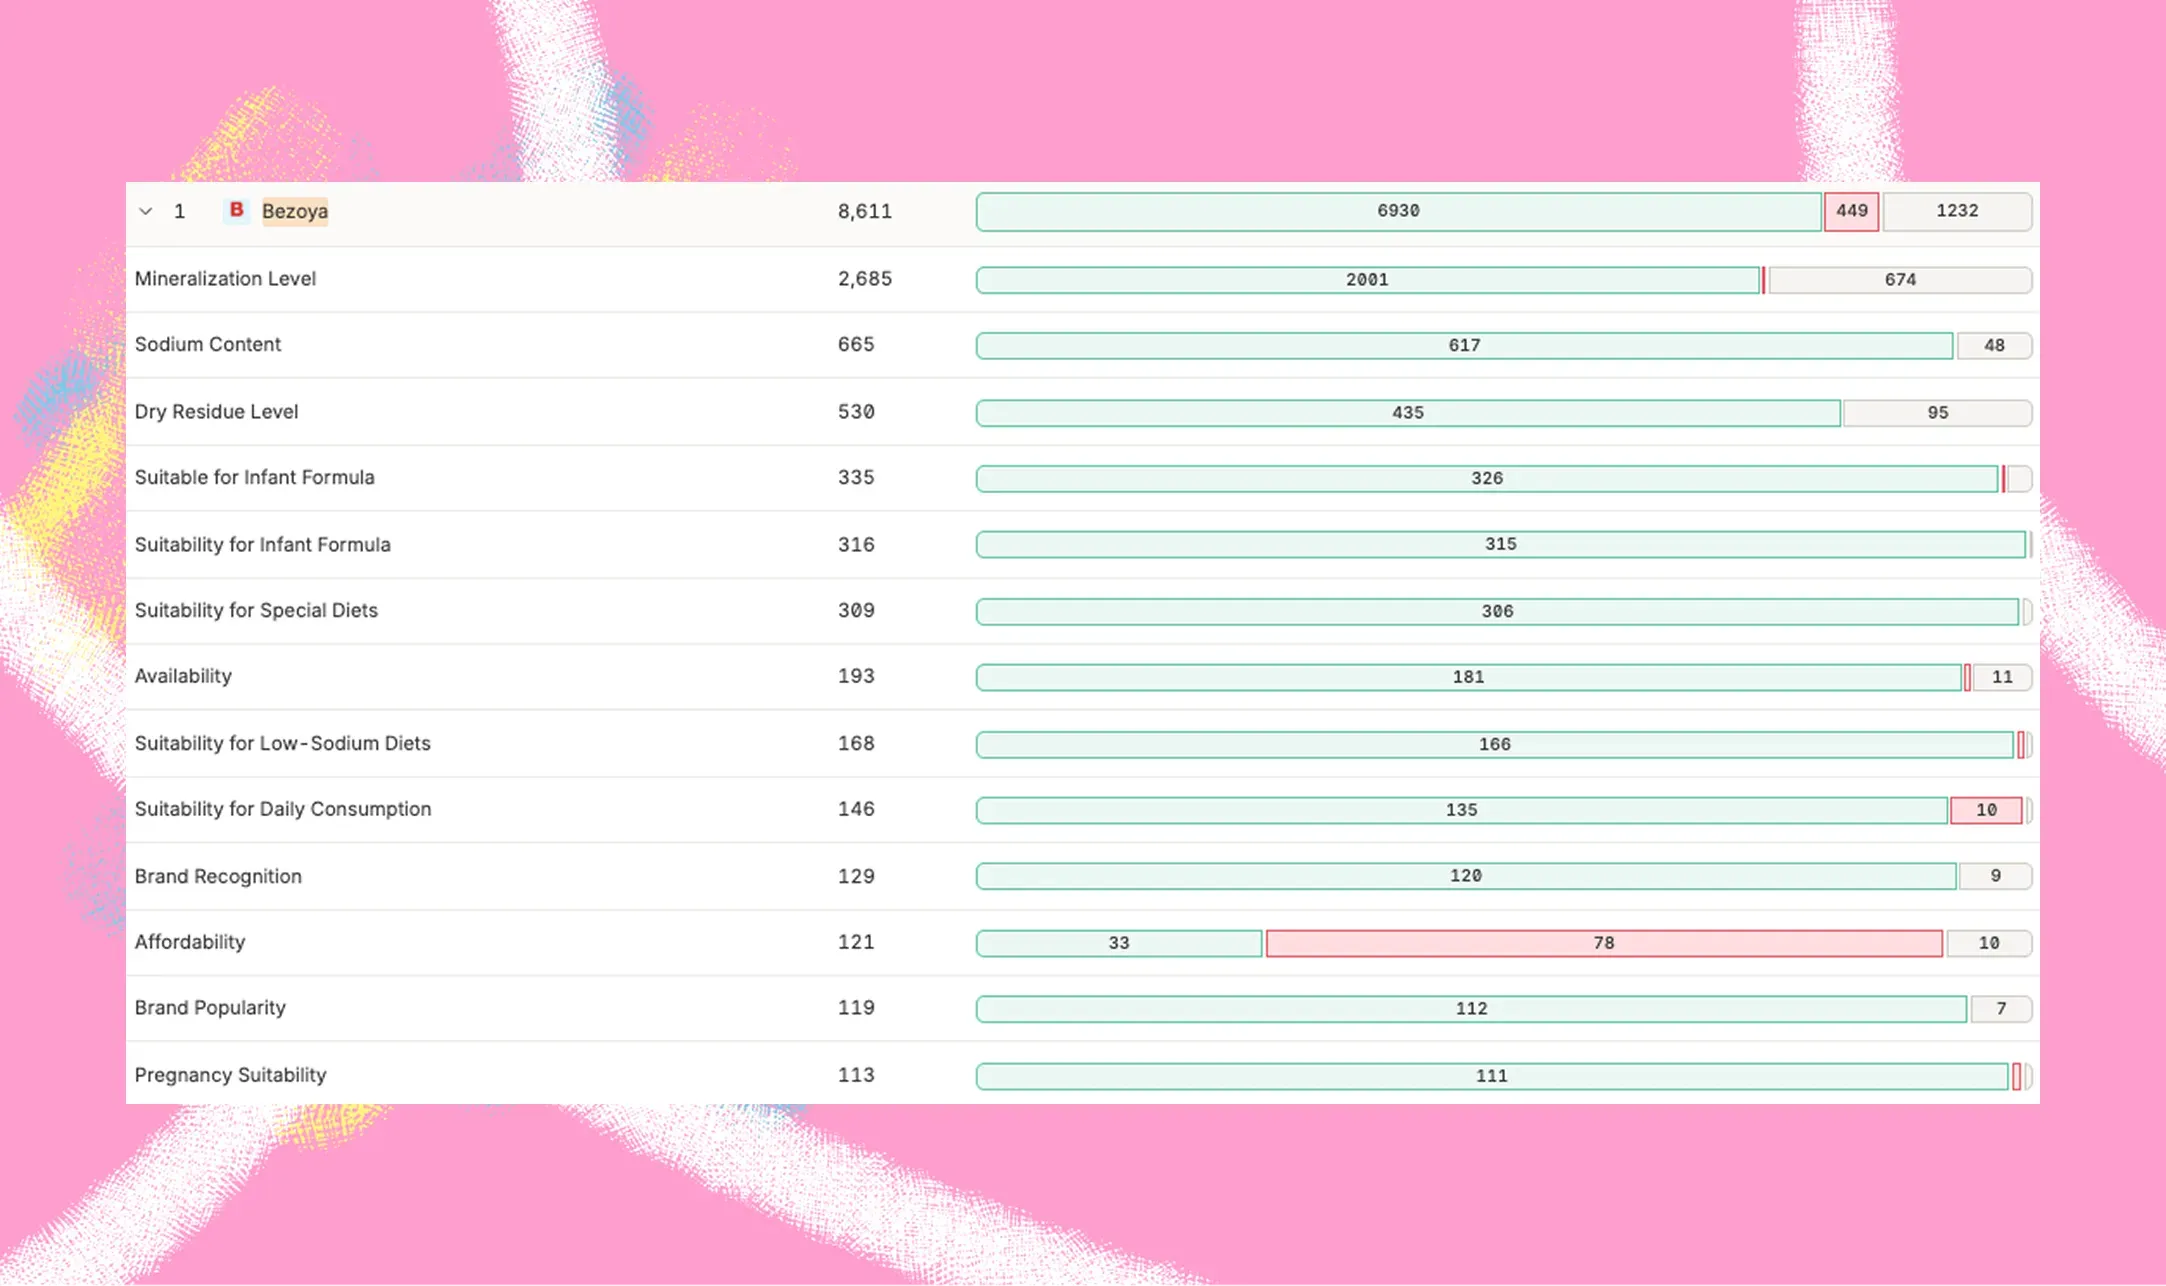Viewport: 2166px width, 1286px height.
Task: Click the Dry Residue gray segment 95
Action: (1938, 413)
